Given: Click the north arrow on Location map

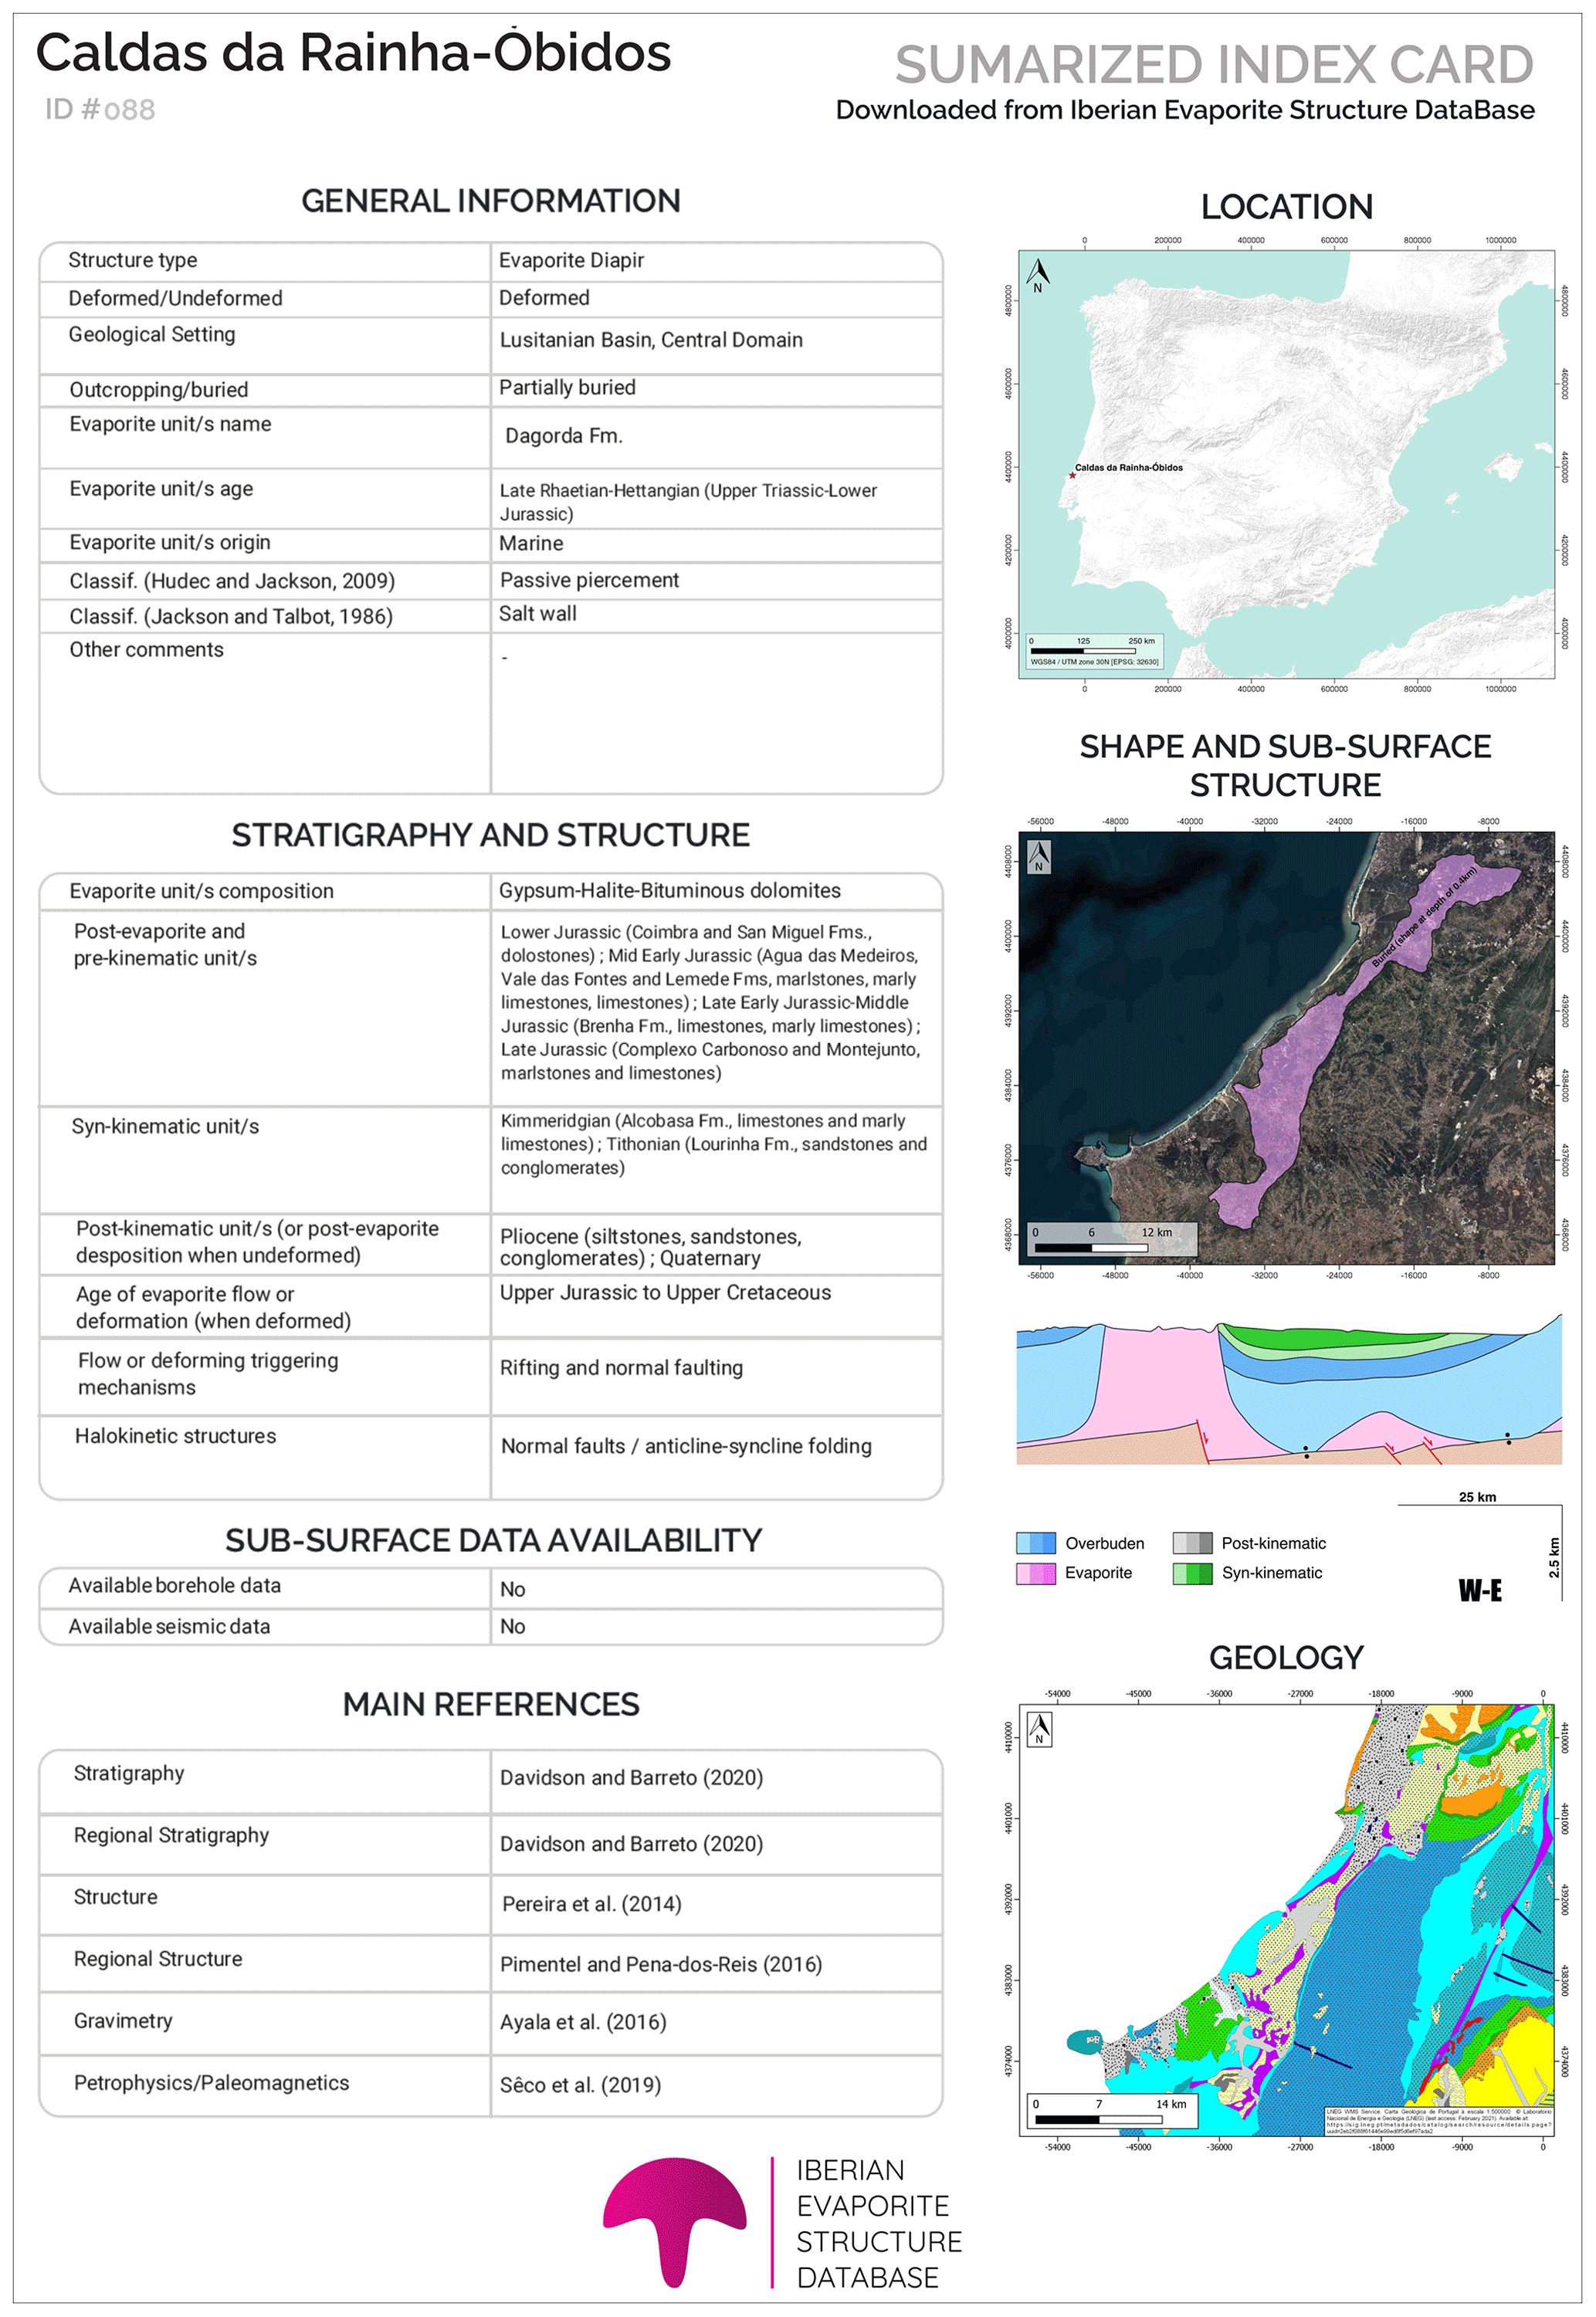Looking at the screenshot, I should pyautogui.click(x=1038, y=274).
